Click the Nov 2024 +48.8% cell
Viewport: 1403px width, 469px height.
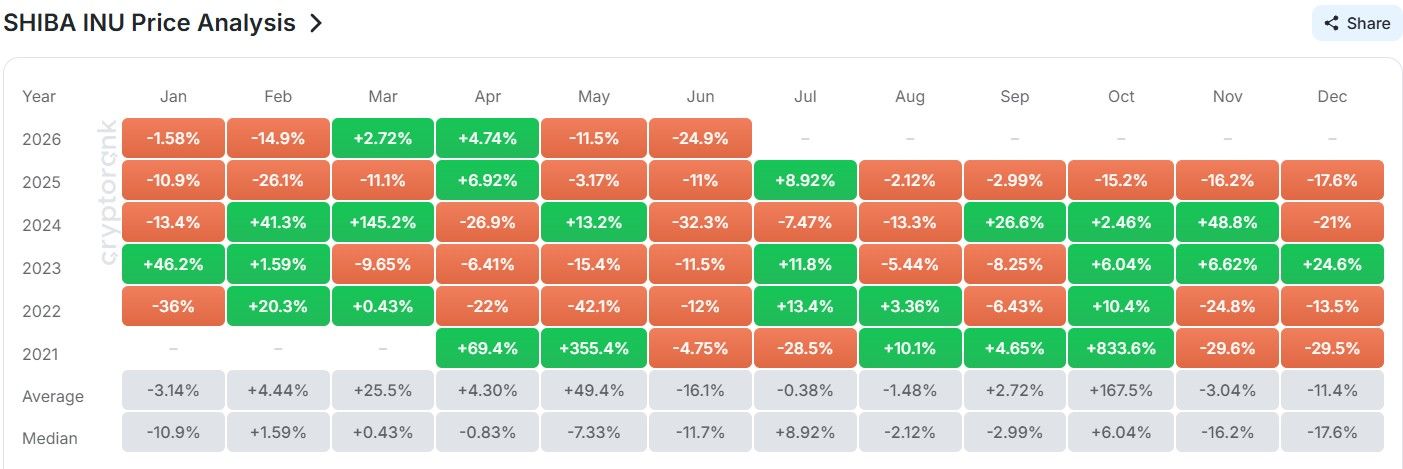(x=1227, y=222)
